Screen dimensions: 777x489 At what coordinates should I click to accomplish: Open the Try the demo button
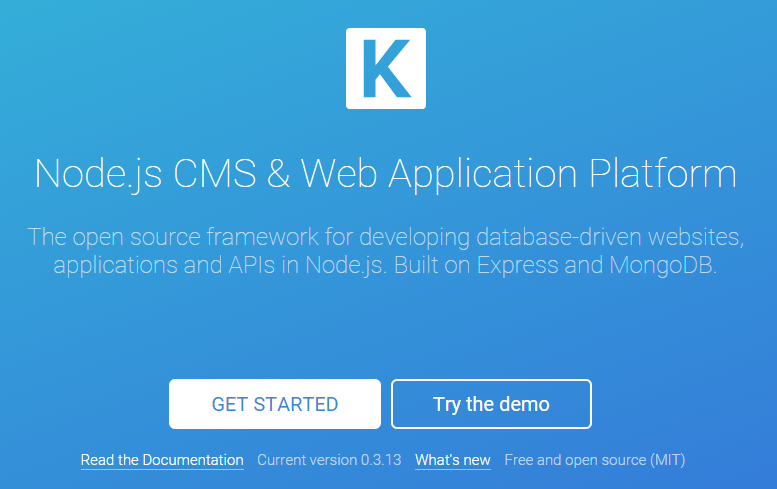491,404
